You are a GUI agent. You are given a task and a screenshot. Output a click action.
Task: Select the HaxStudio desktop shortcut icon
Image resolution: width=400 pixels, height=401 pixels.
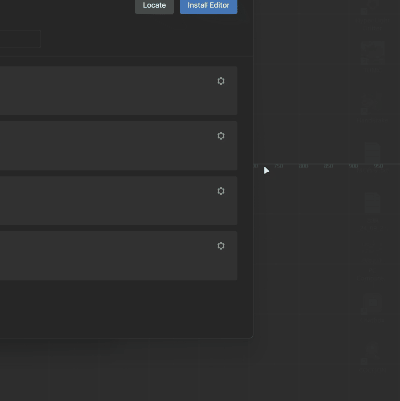click(372, 107)
